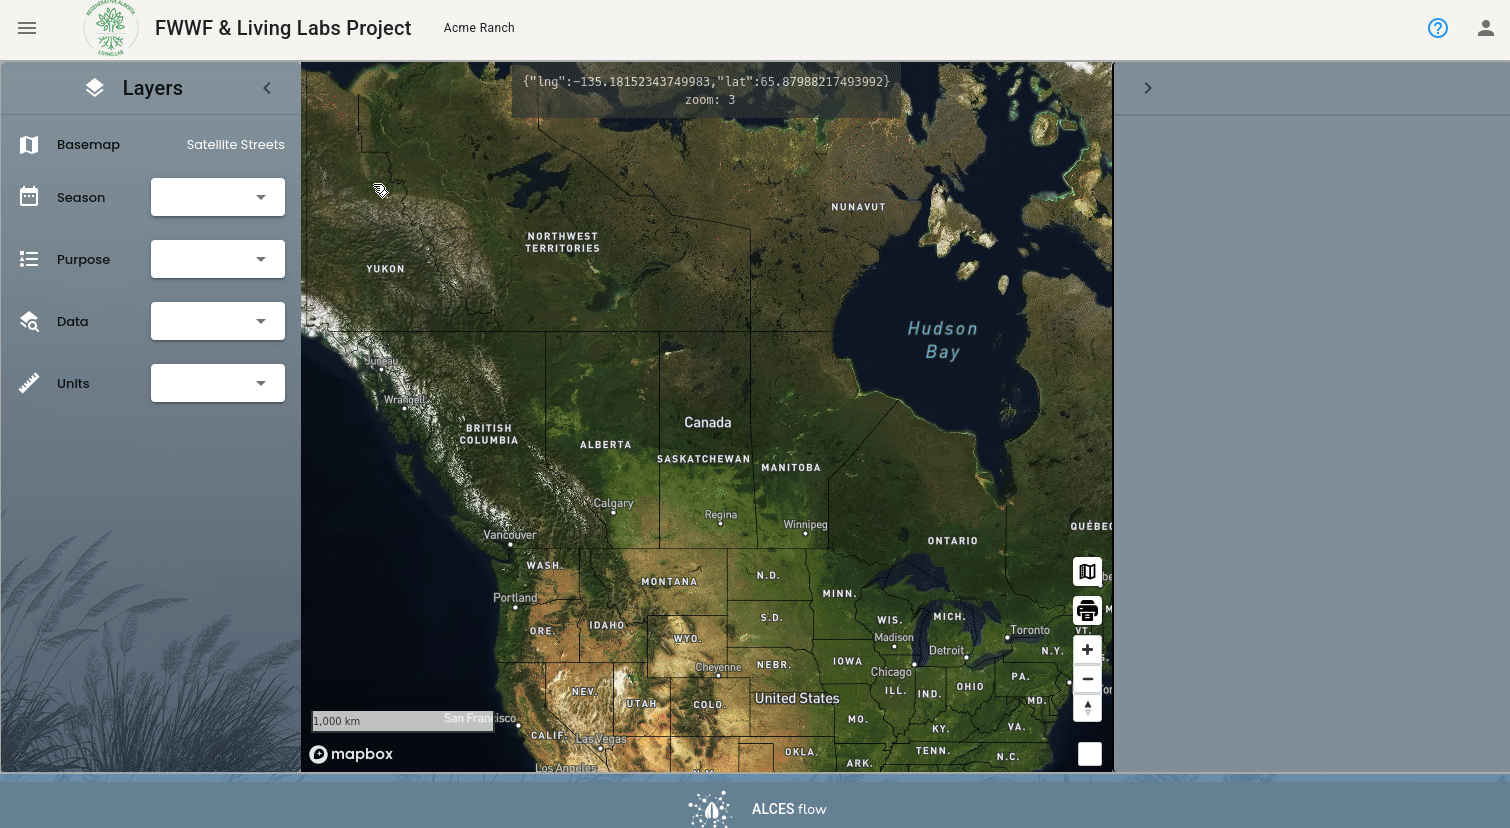1510x828 pixels.
Task: Collapse the Layers panel with left chevron
Action: coord(267,88)
